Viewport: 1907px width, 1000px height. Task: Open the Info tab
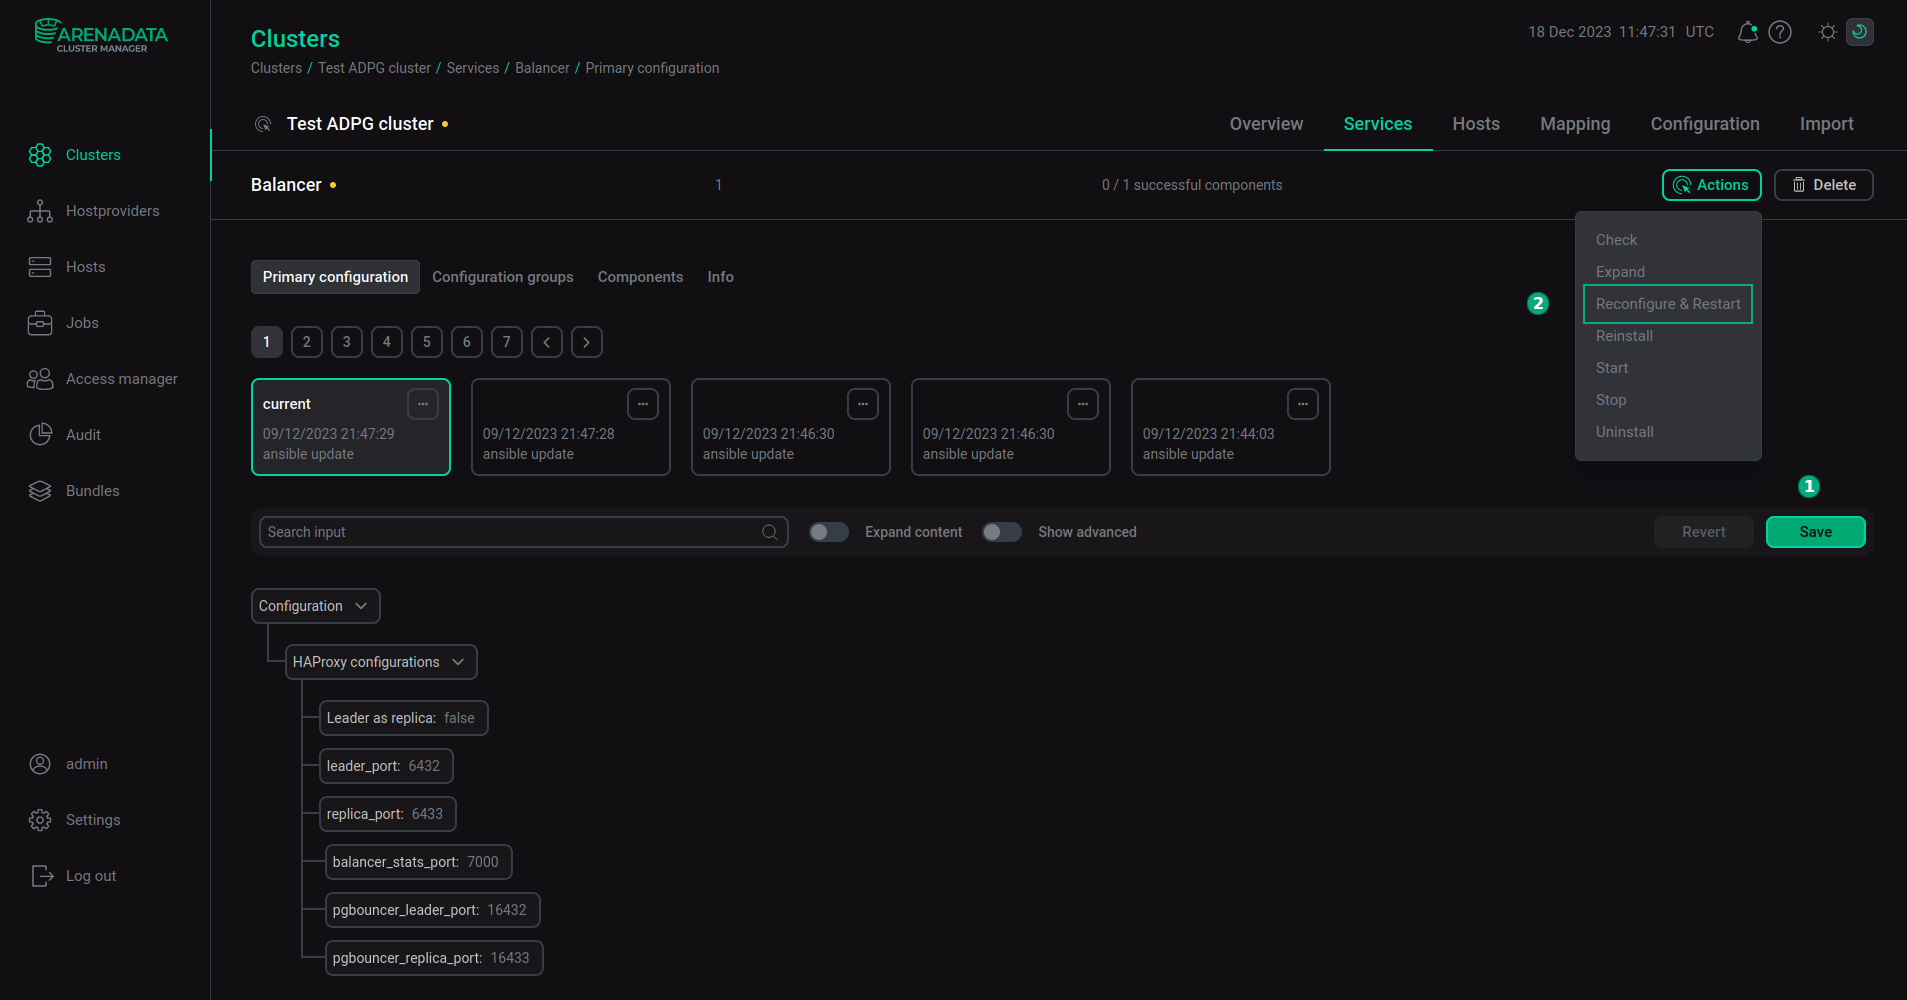[720, 277]
